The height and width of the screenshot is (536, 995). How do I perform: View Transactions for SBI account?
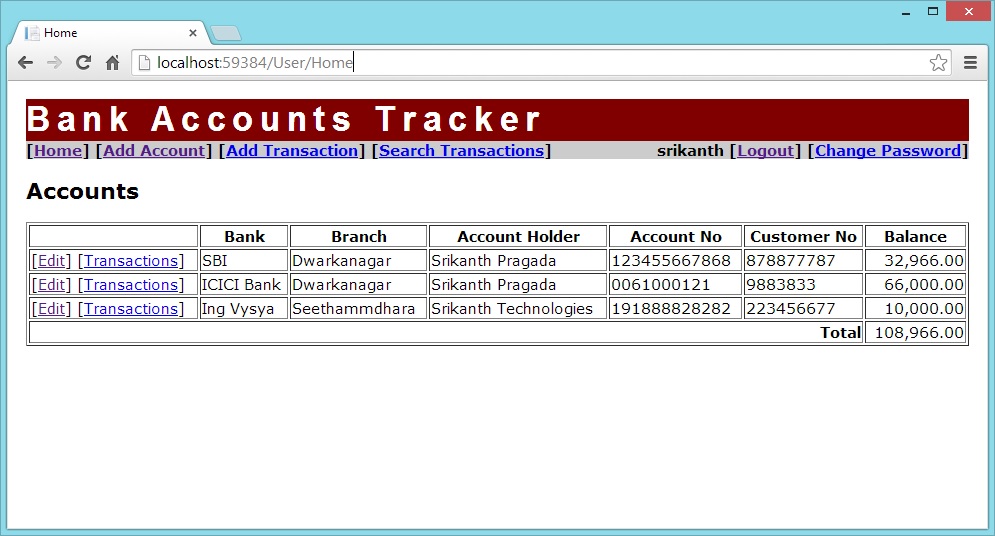click(131, 261)
